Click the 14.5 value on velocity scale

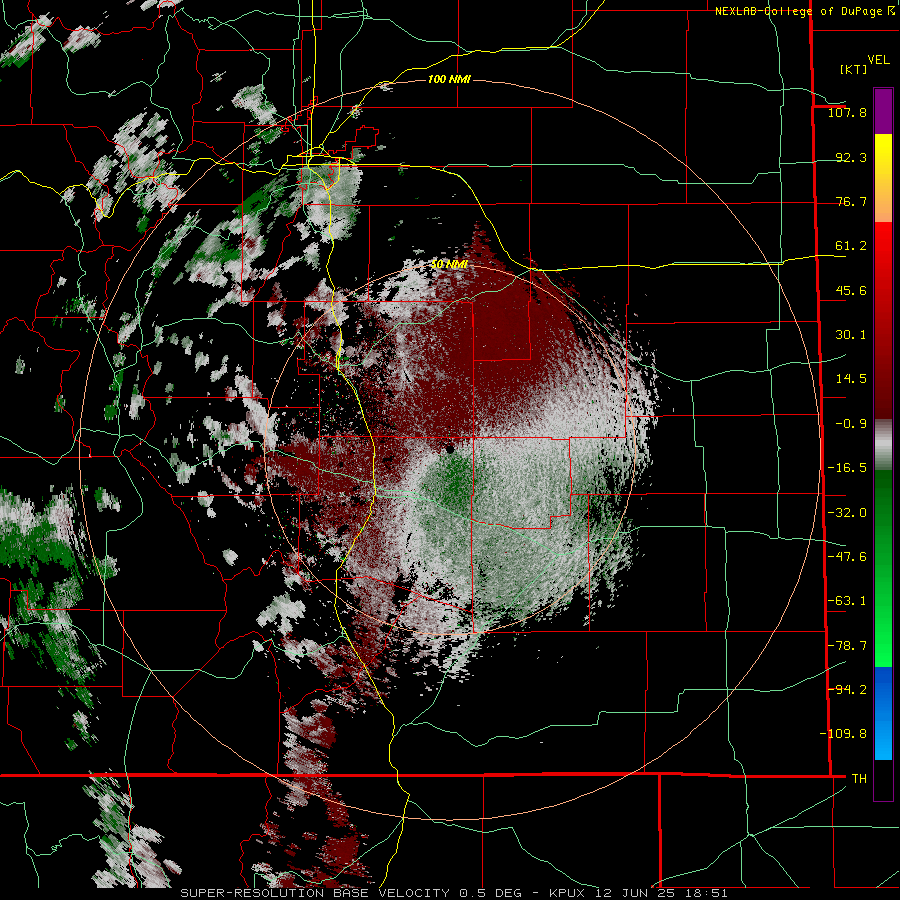pos(851,379)
